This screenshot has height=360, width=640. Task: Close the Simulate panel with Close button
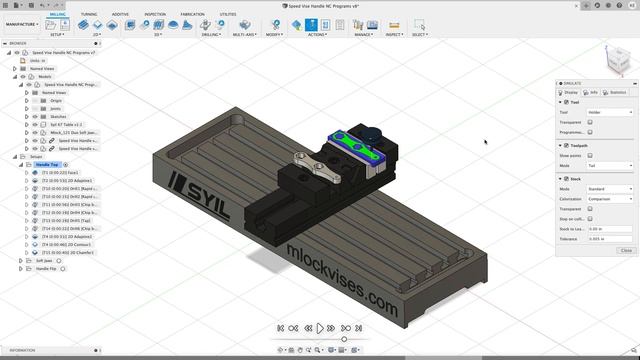(x=626, y=251)
